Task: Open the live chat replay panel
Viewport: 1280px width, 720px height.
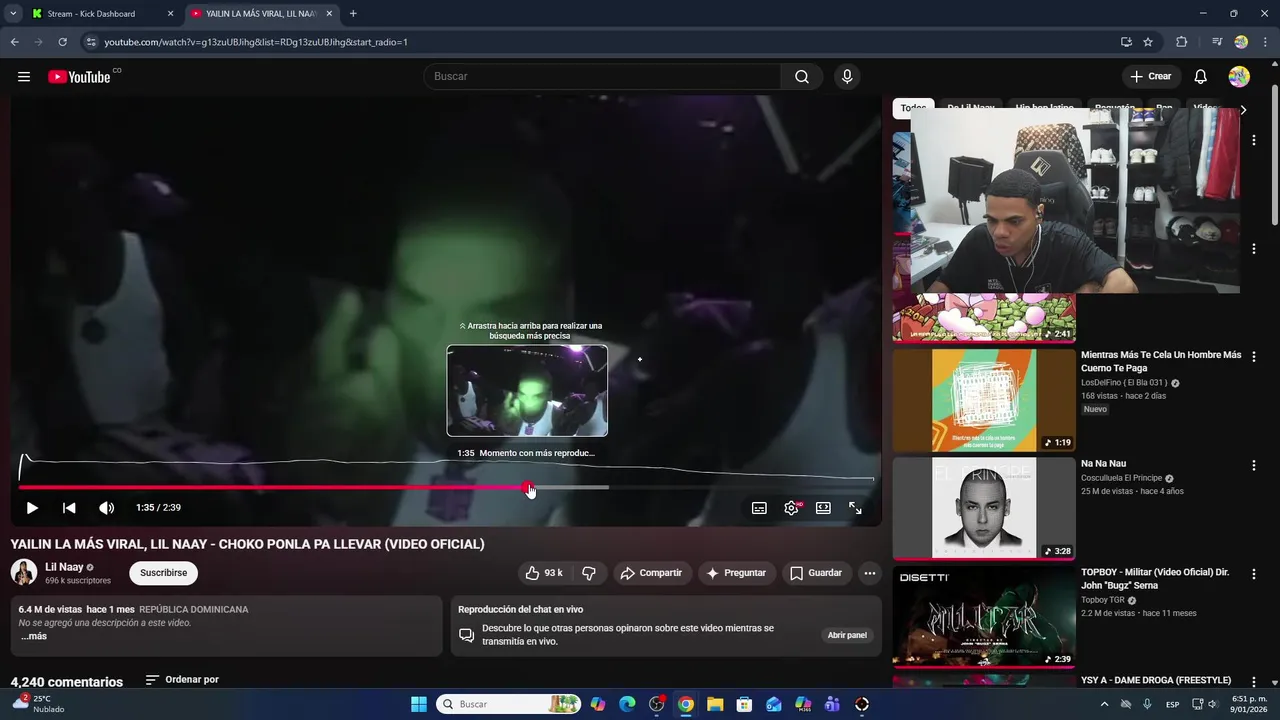Action: (847, 635)
